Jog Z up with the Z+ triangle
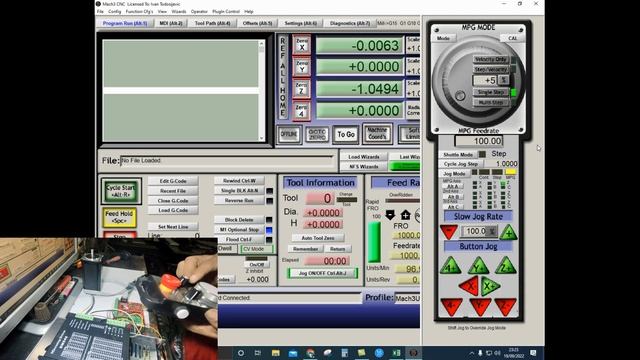Image resolution: width=640 pixels, height=360 pixels. point(505,265)
